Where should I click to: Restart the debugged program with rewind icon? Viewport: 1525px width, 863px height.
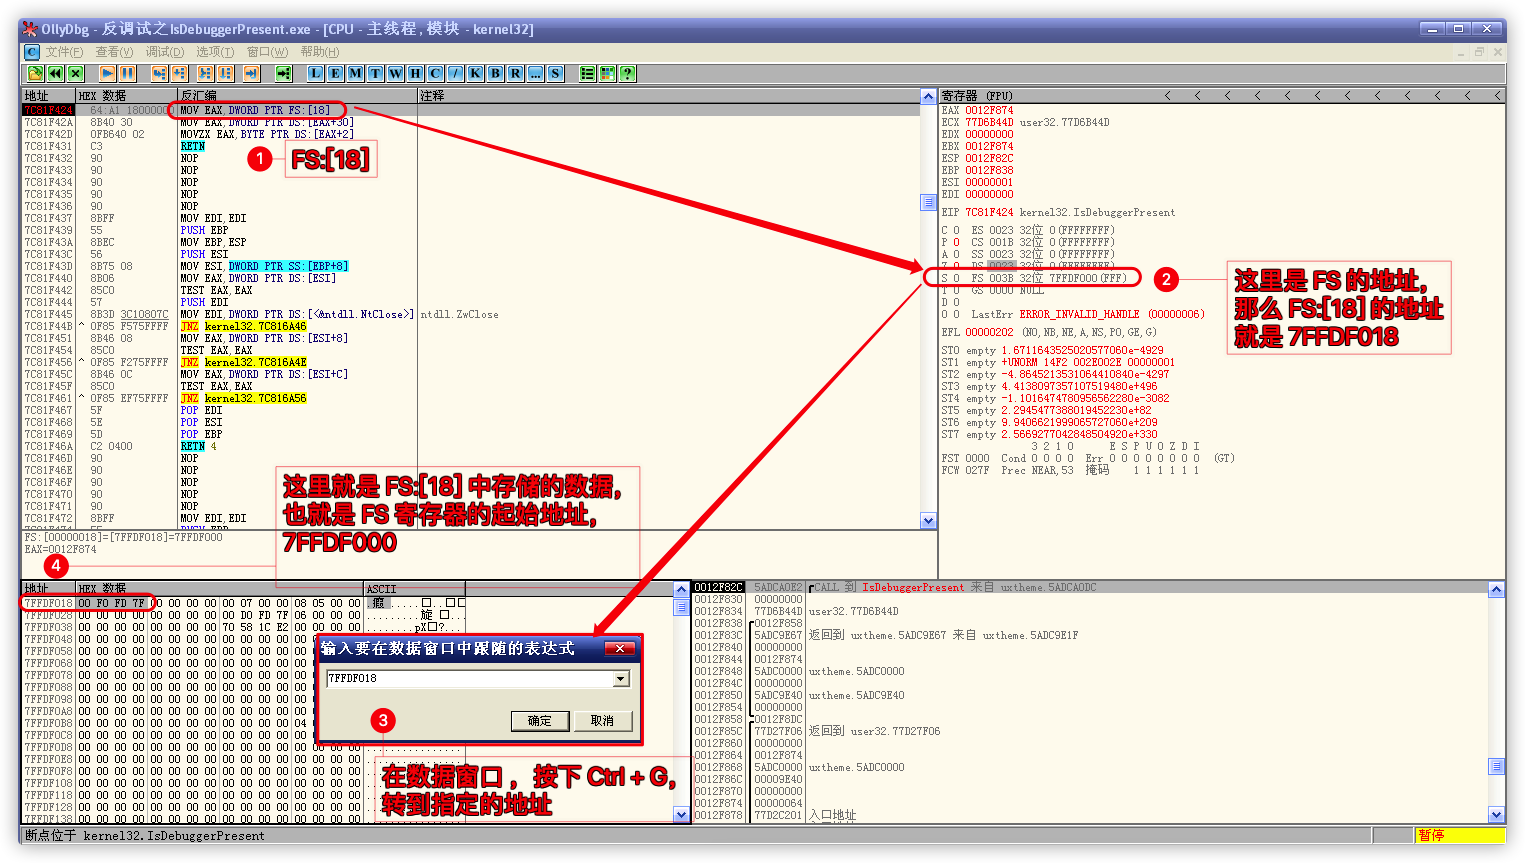pos(56,73)
